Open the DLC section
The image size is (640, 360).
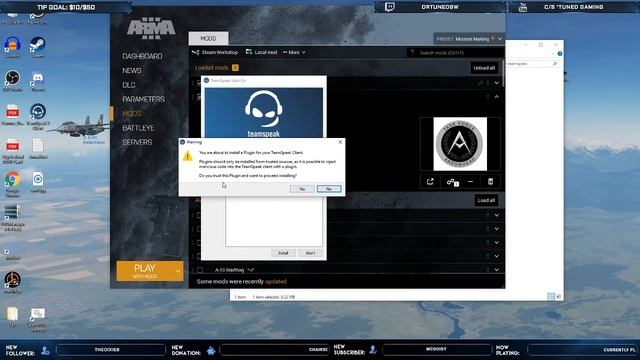(129, 85)
